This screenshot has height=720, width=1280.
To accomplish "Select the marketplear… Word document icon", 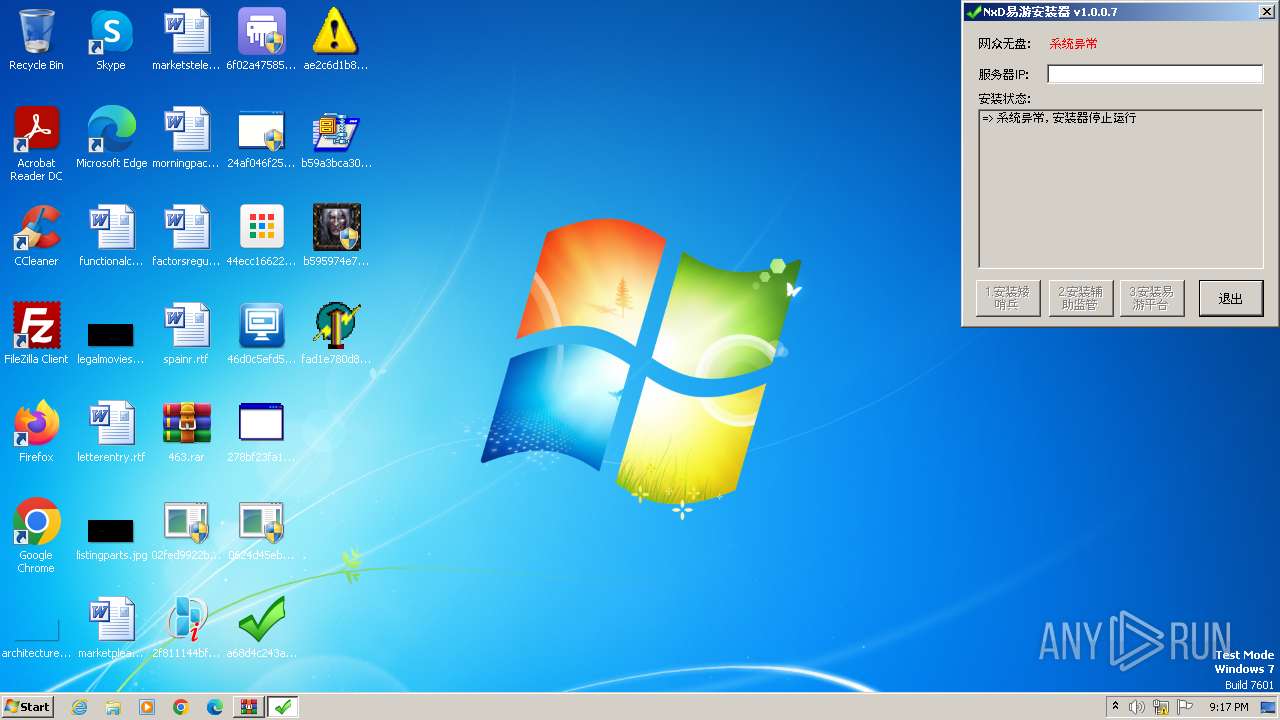I will [111, 628].
